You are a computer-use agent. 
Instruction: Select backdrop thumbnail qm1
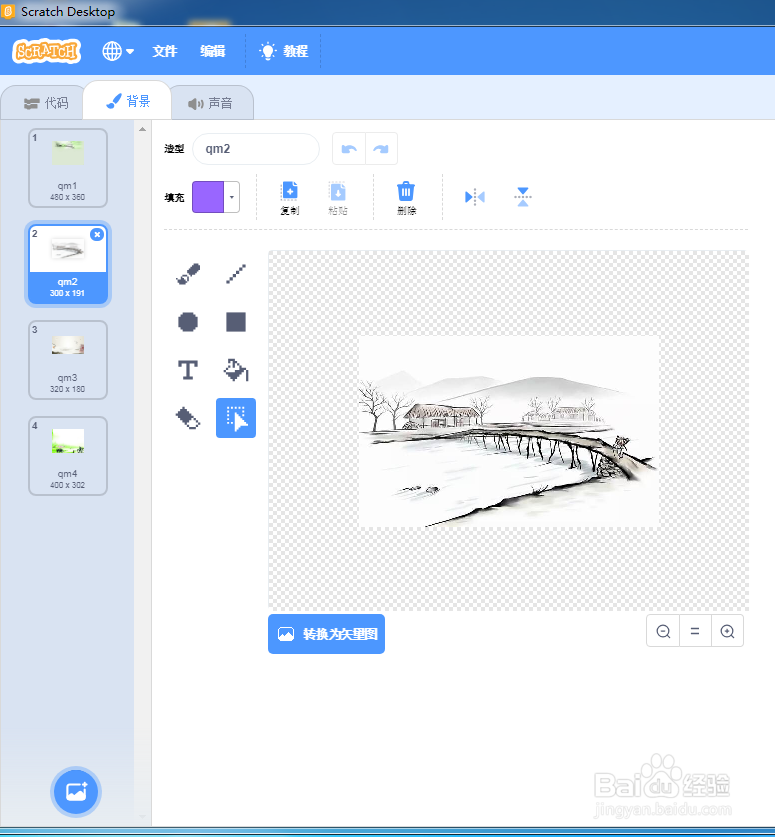68,168
